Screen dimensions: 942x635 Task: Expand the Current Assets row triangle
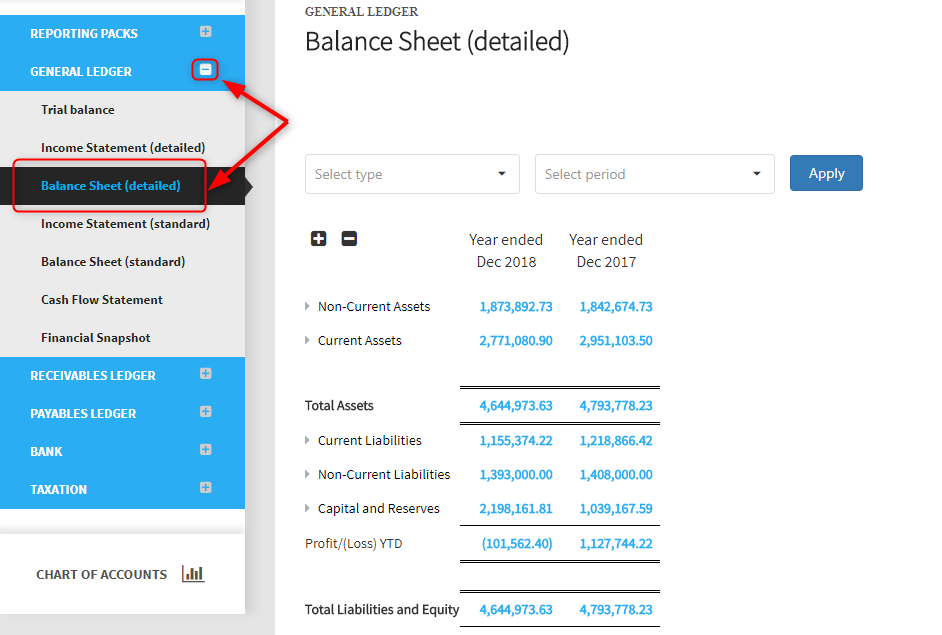[307, 341]
